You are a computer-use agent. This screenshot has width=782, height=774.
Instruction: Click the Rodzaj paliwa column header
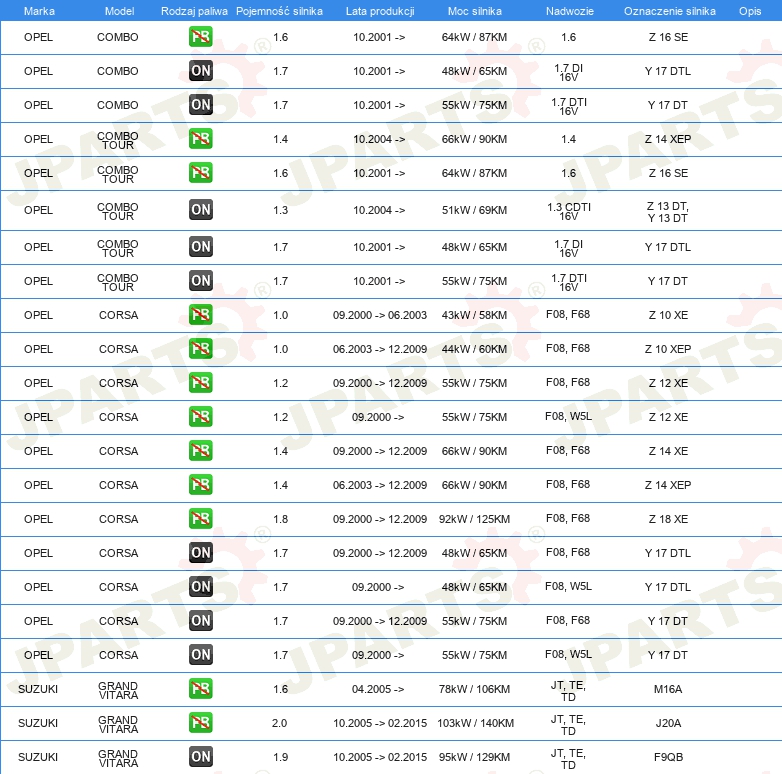194,11
